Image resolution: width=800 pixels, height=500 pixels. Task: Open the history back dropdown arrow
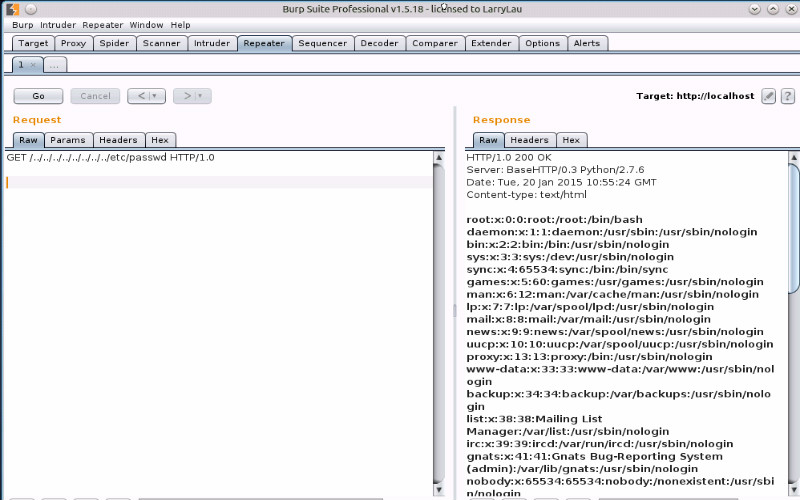tap(155, 96)
